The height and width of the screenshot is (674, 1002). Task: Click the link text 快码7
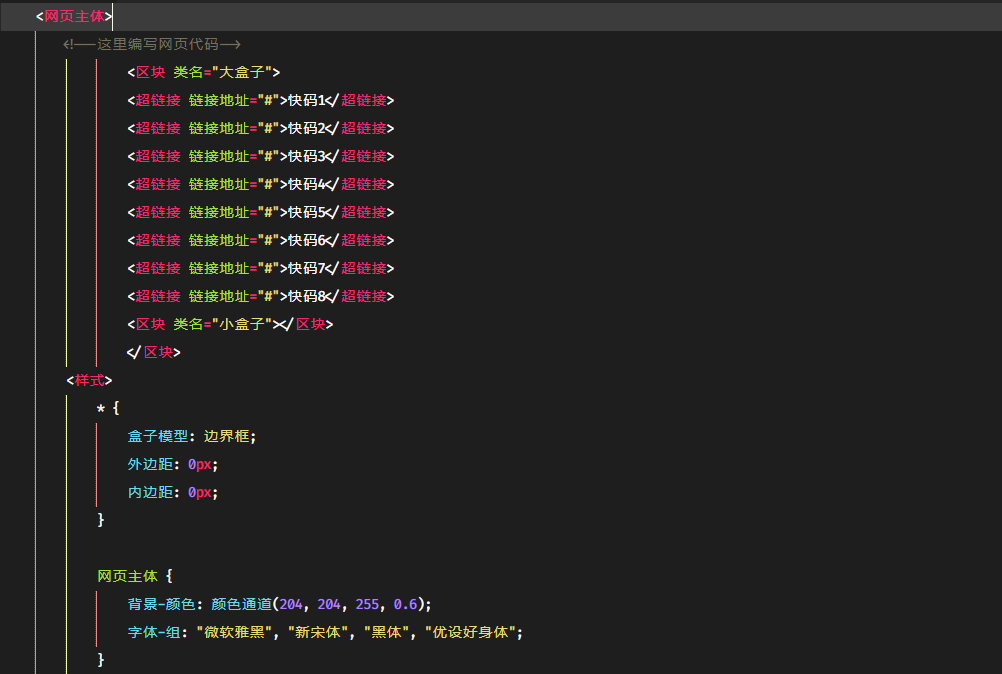coord(307,268)
